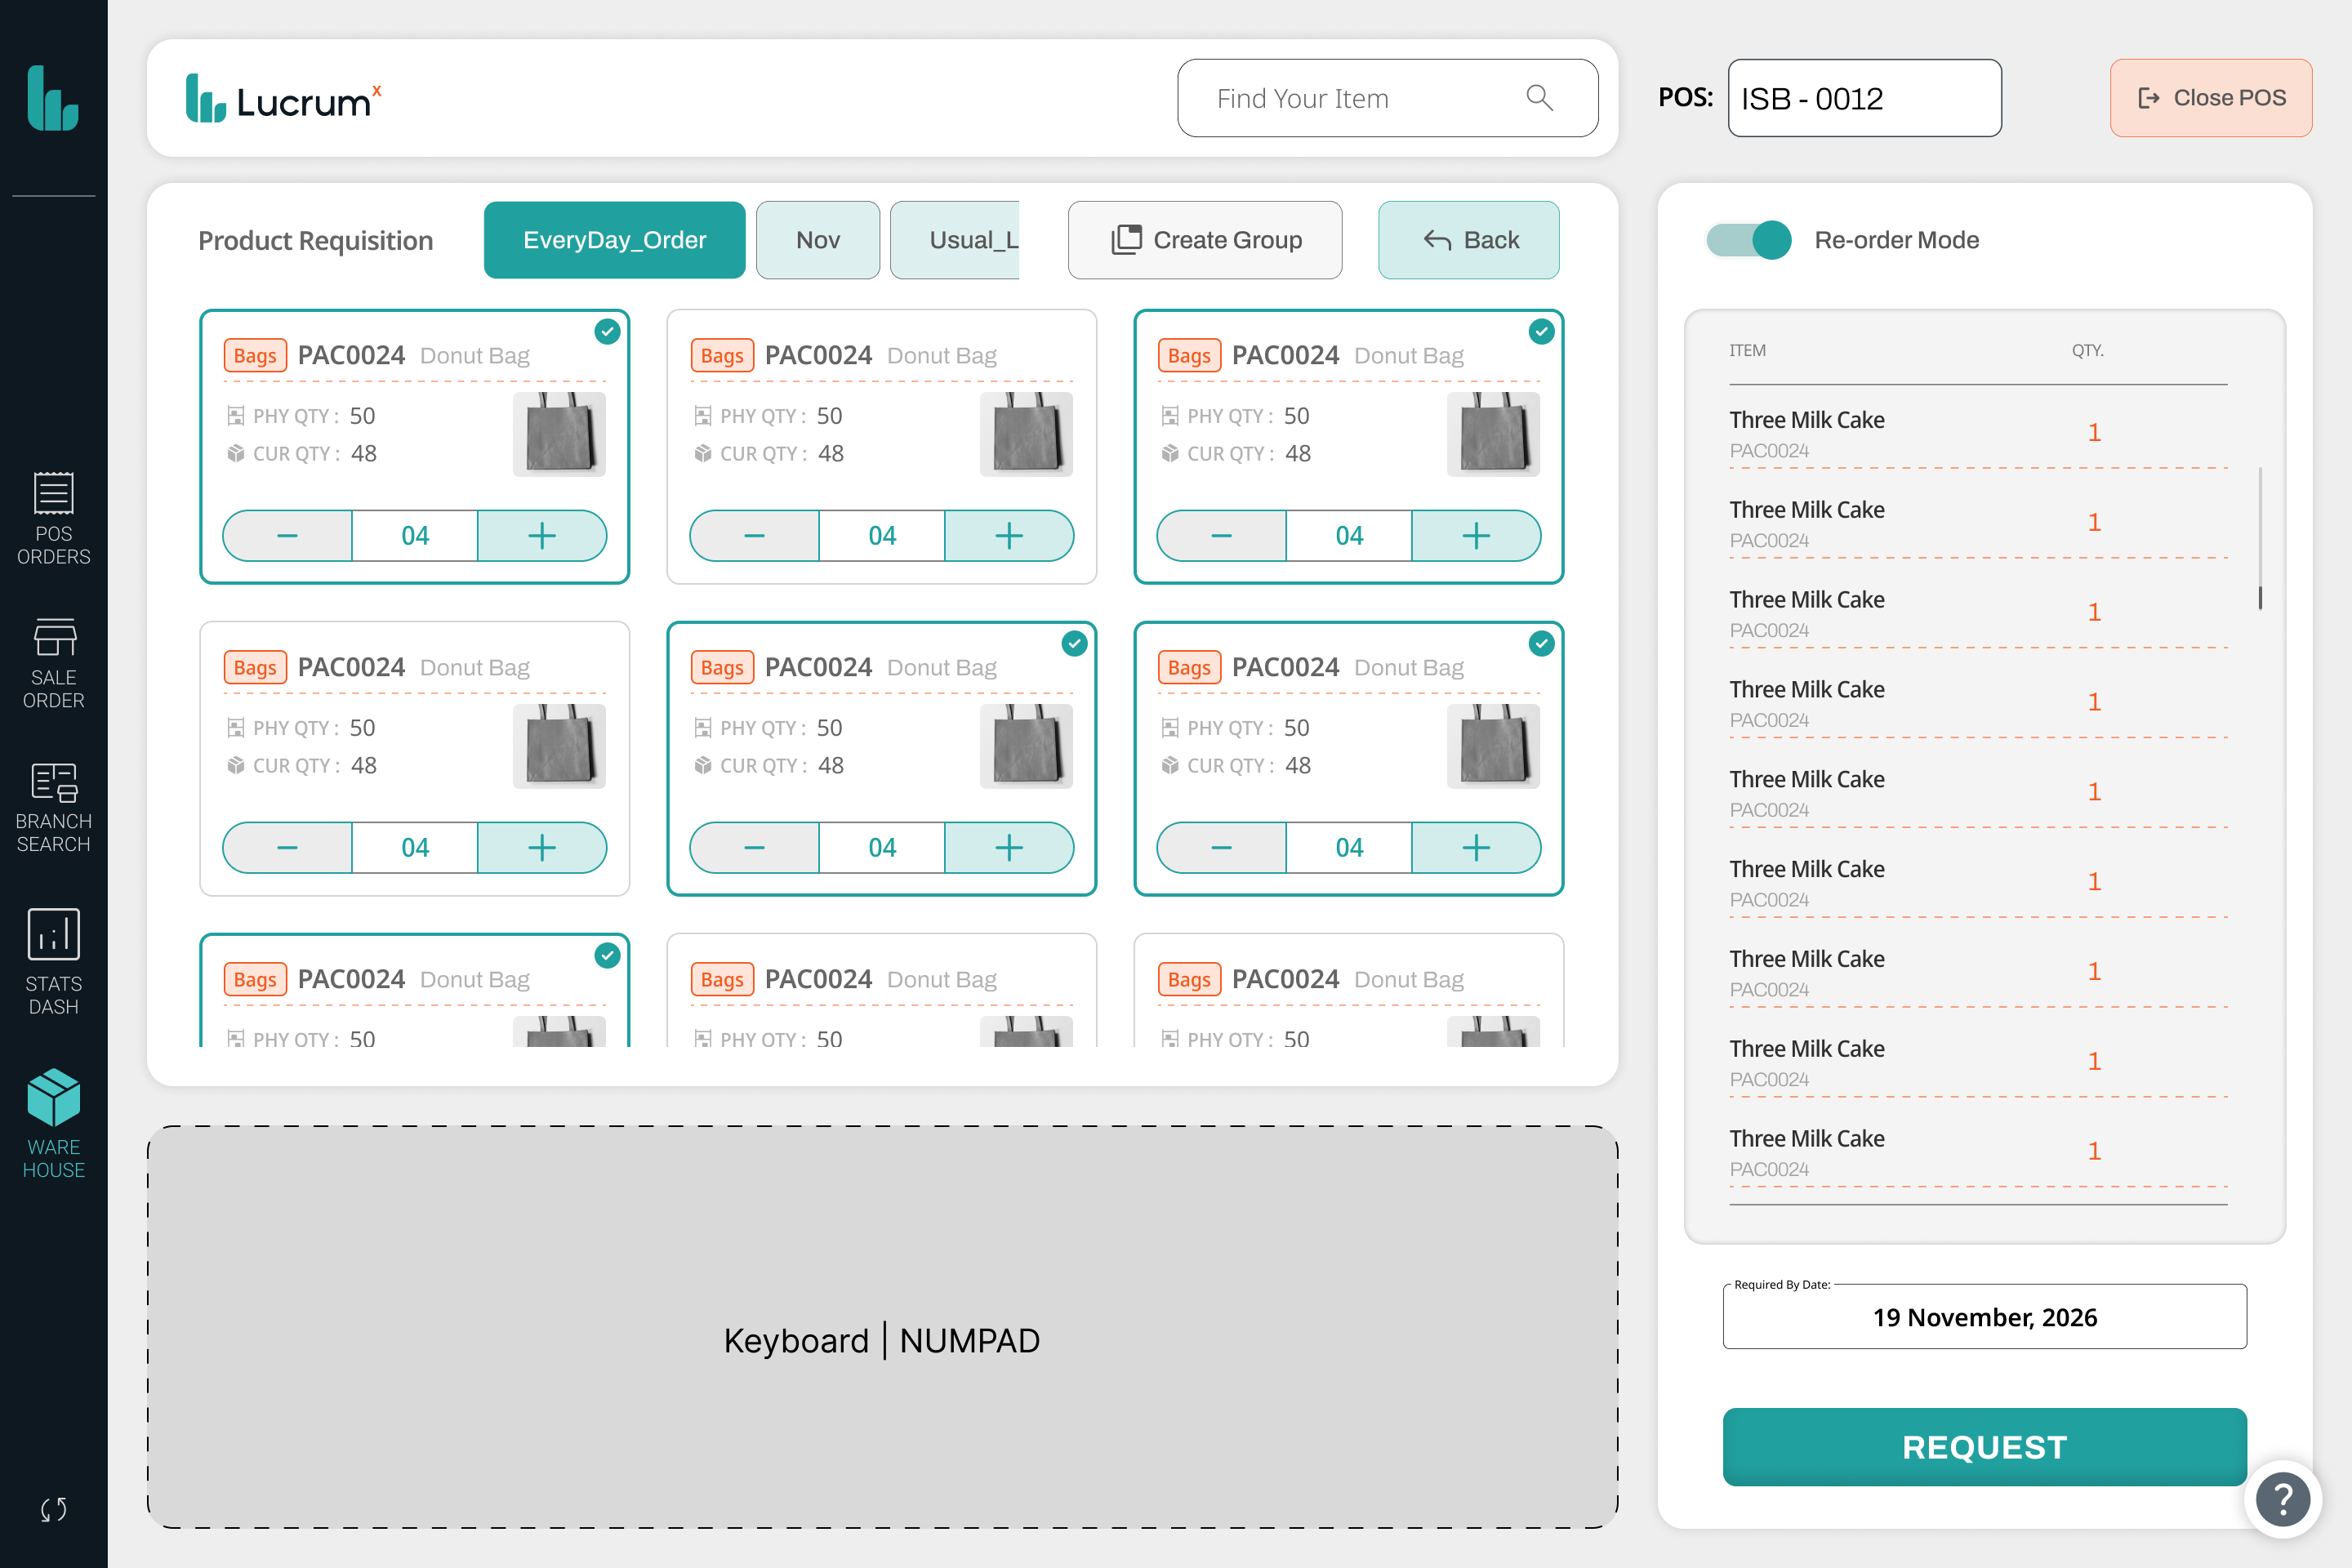
Task: Click the QTY. column header
Action: point(2087,350)
